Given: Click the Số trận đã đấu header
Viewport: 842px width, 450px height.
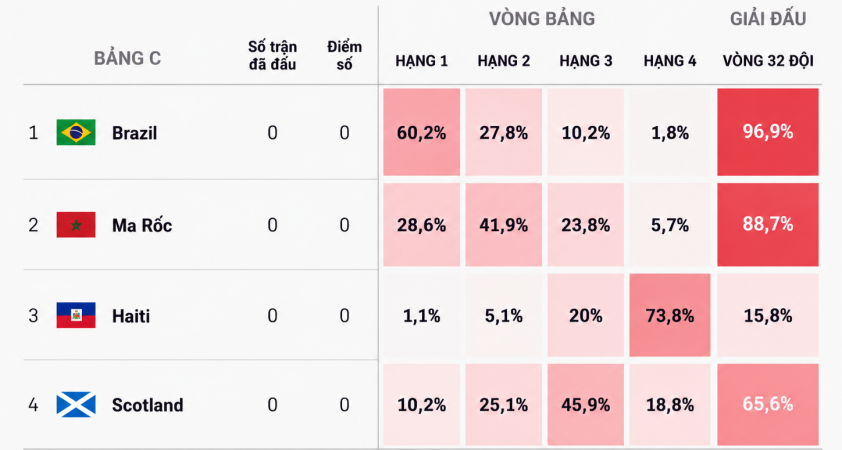Looking at the screenshot, I should pos(272,55).
